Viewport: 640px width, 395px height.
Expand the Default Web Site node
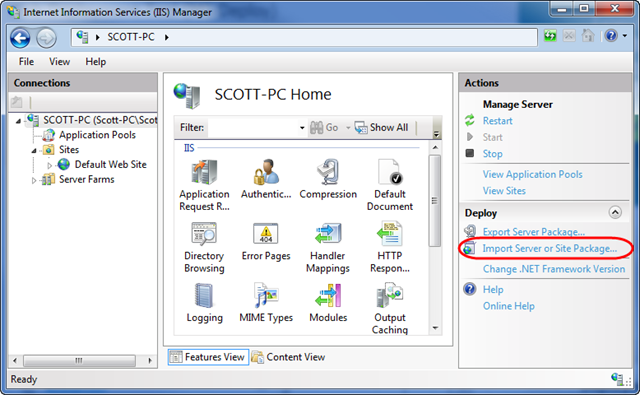click(x=49, y=165)
